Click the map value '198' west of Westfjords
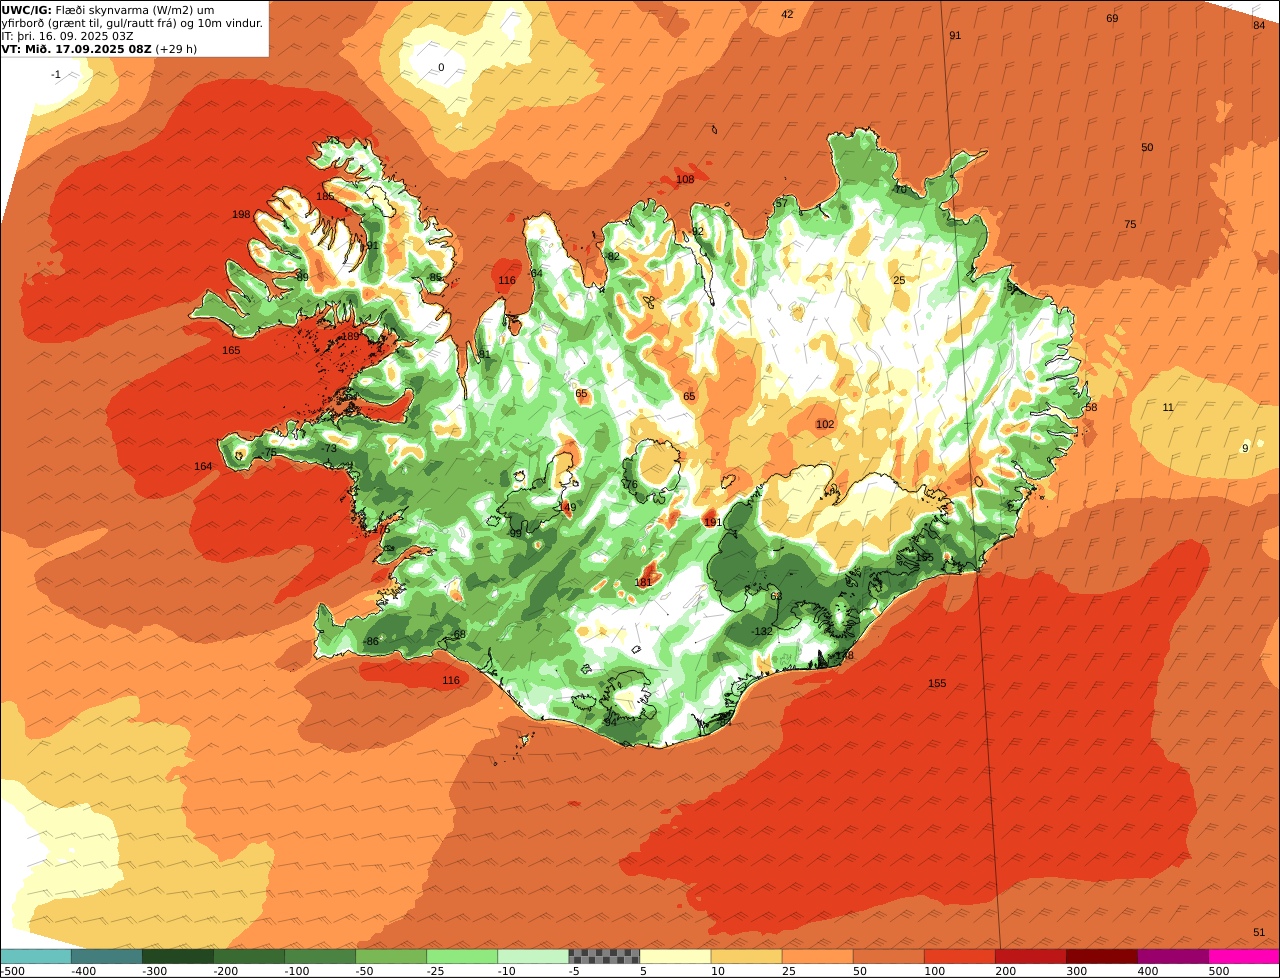Screen dimensions: 1280x978 click(241, 215)
